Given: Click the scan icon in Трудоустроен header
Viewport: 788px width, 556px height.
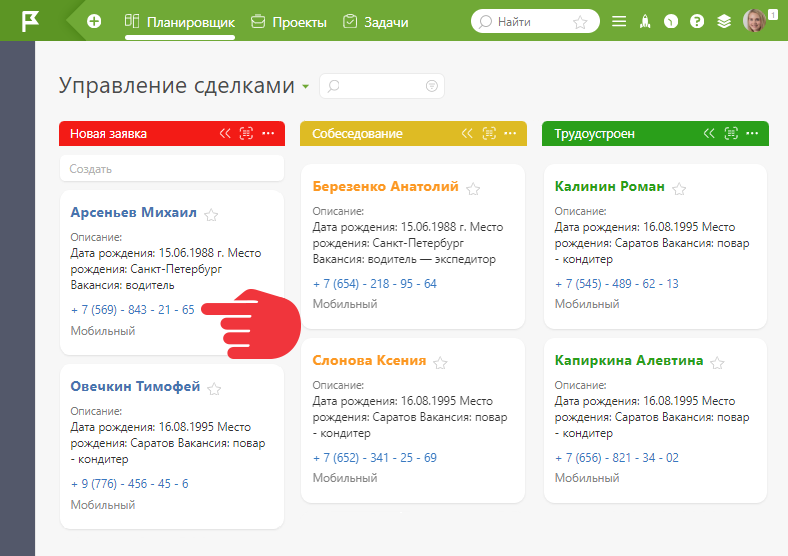Looking at the screenshot, I should point(731,133).
